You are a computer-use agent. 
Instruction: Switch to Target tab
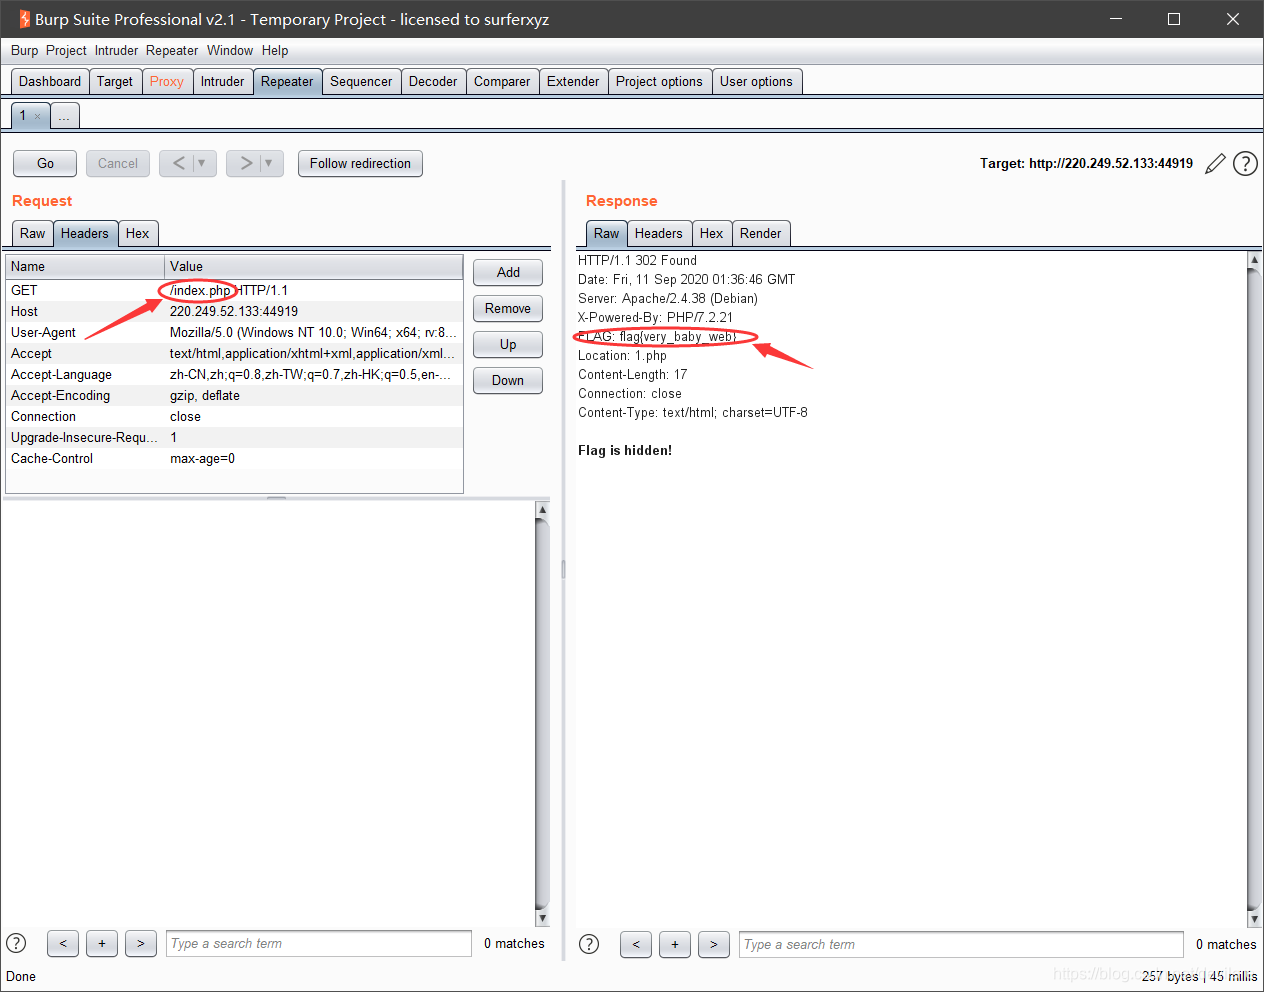pyautogui.click(x=115, y=82)
